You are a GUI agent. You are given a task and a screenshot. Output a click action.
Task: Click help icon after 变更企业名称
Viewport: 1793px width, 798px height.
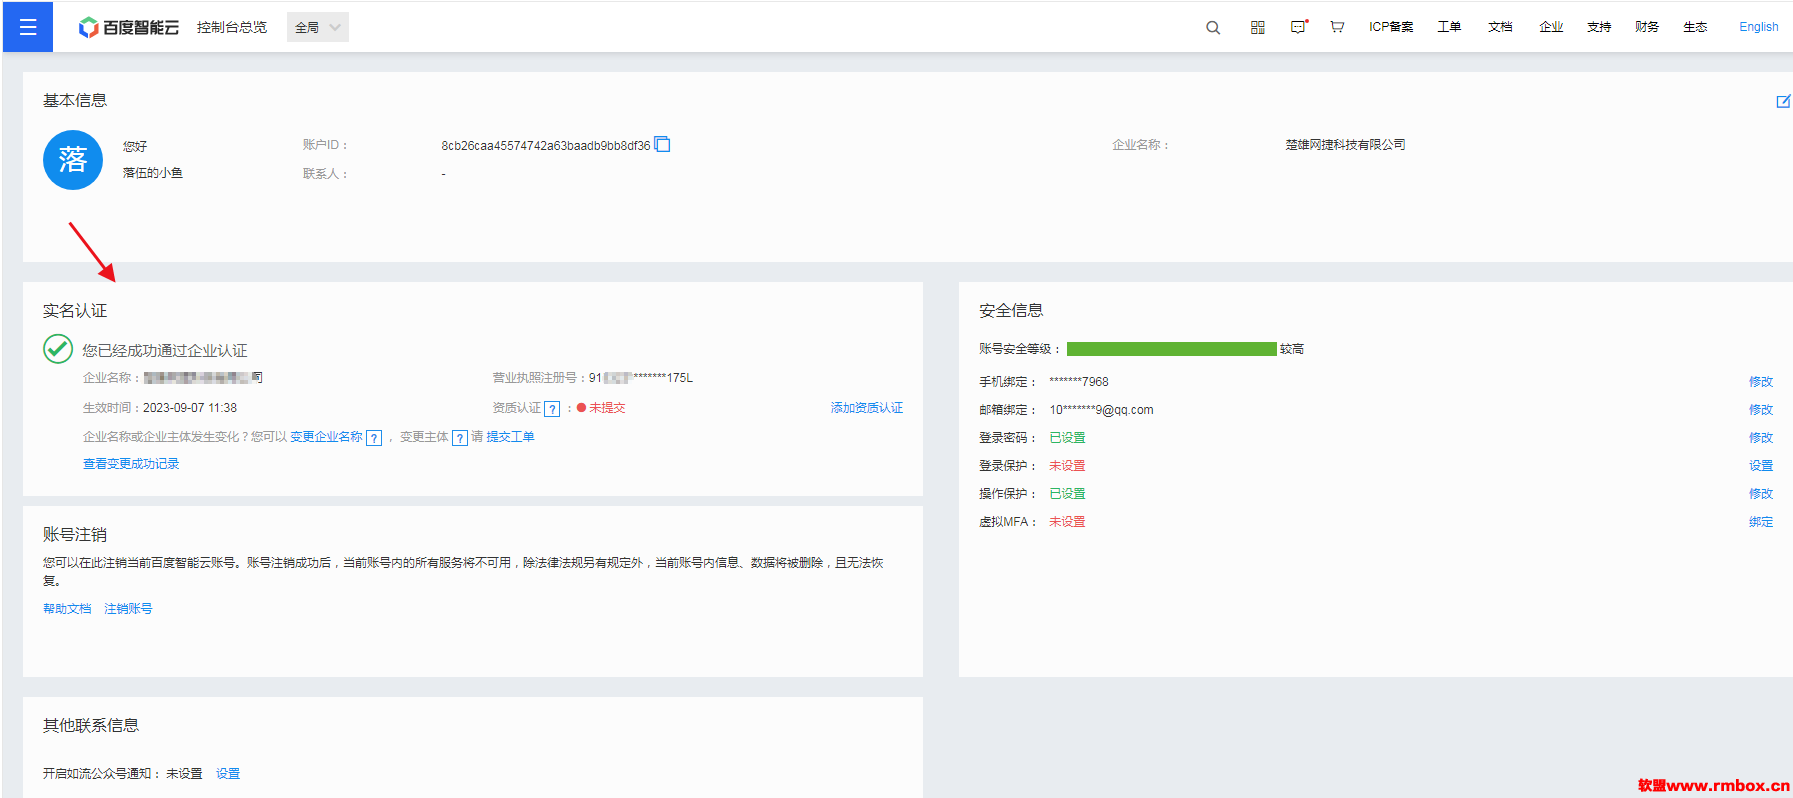tap(374, 438)
